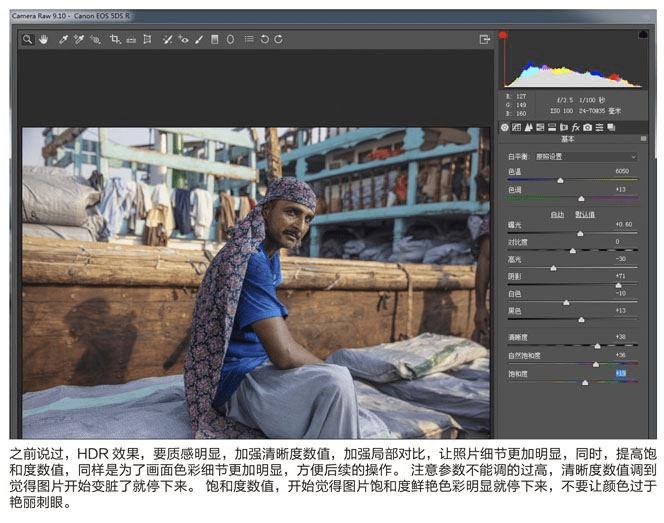Screen dimensions: 664x523
Task: Click the 清晰度 (Clarity) slider handle
Action: pyautogui.click(x=597, y=346)
